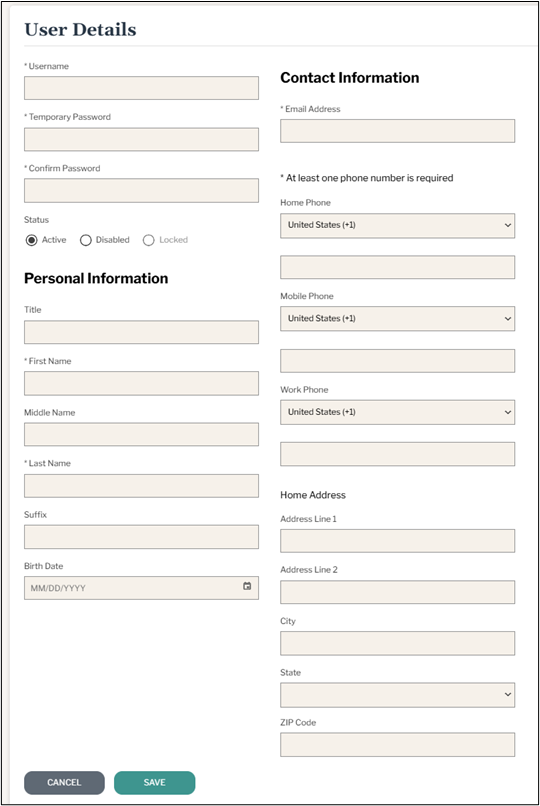
Task: Choose the Disabled status radio option
Action: [x=86, y=240]
